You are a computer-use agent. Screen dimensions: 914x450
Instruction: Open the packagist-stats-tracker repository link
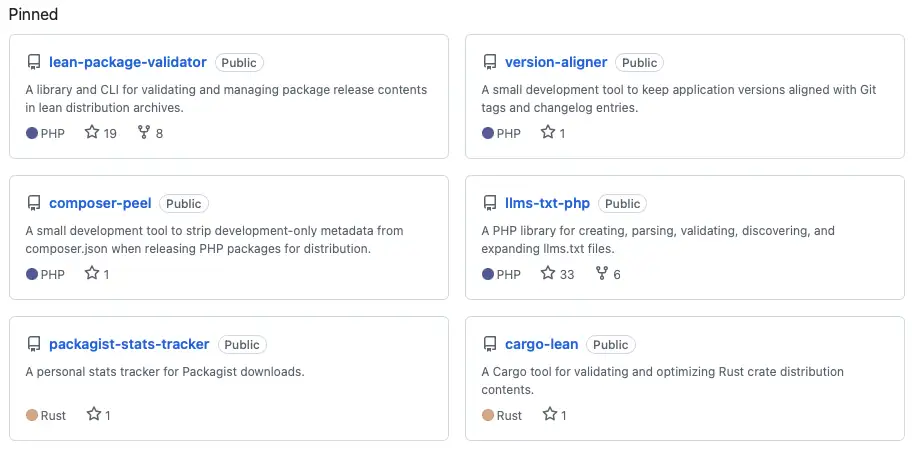(x=129, y=344)
